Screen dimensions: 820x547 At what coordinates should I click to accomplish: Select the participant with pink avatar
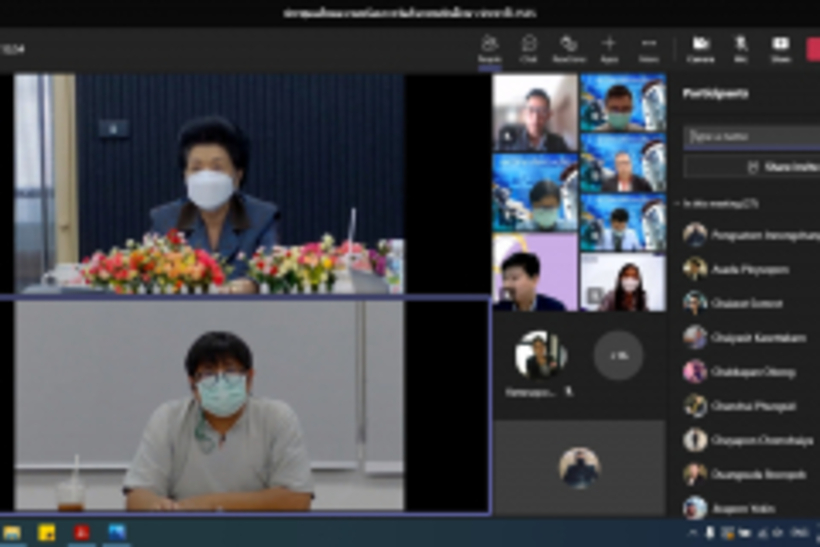click(751, 372)
